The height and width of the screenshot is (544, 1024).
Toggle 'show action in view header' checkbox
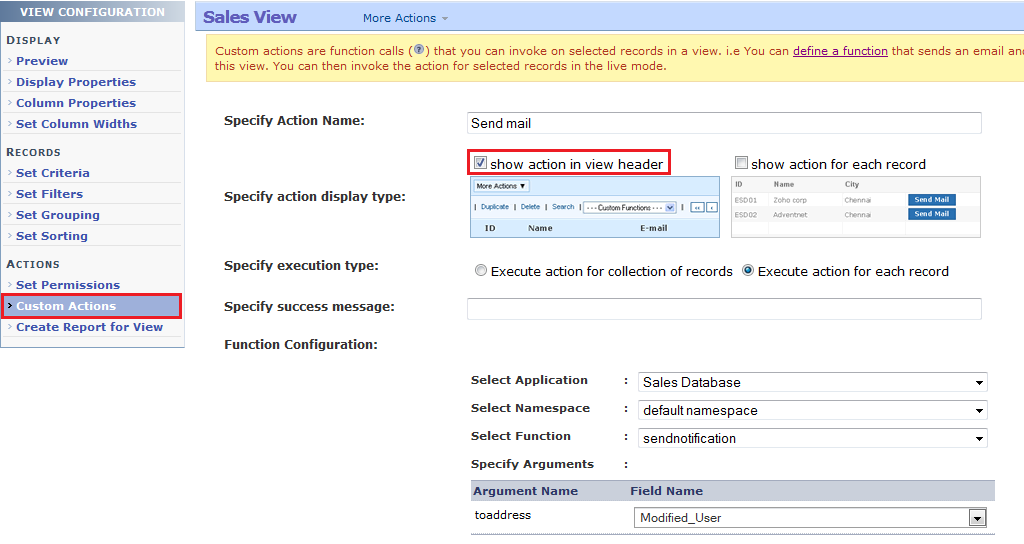tap(480, 163)
